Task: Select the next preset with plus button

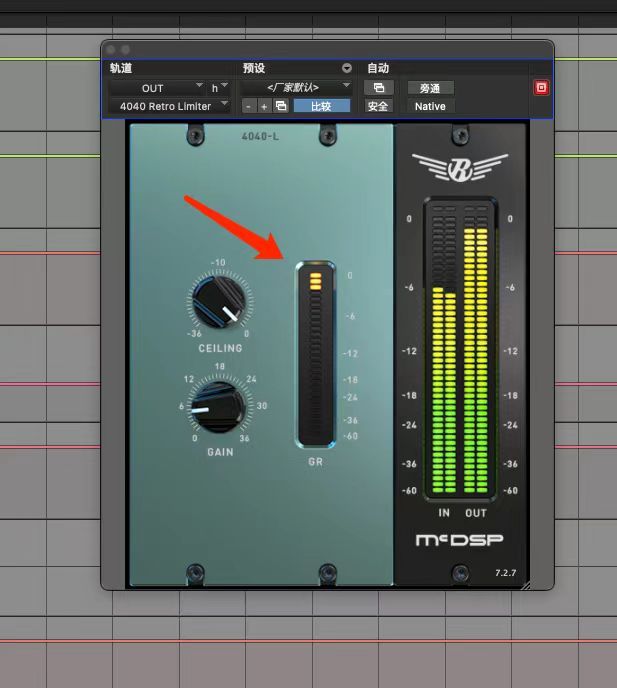Action: [x=264, y=106]
